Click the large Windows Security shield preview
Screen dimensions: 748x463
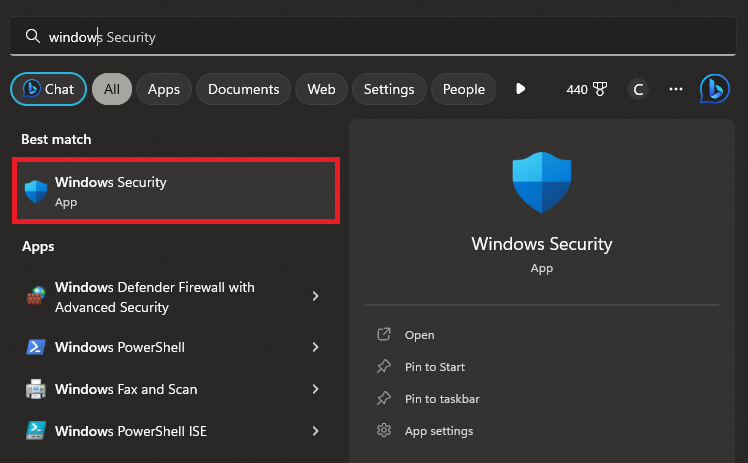(541, 183)
